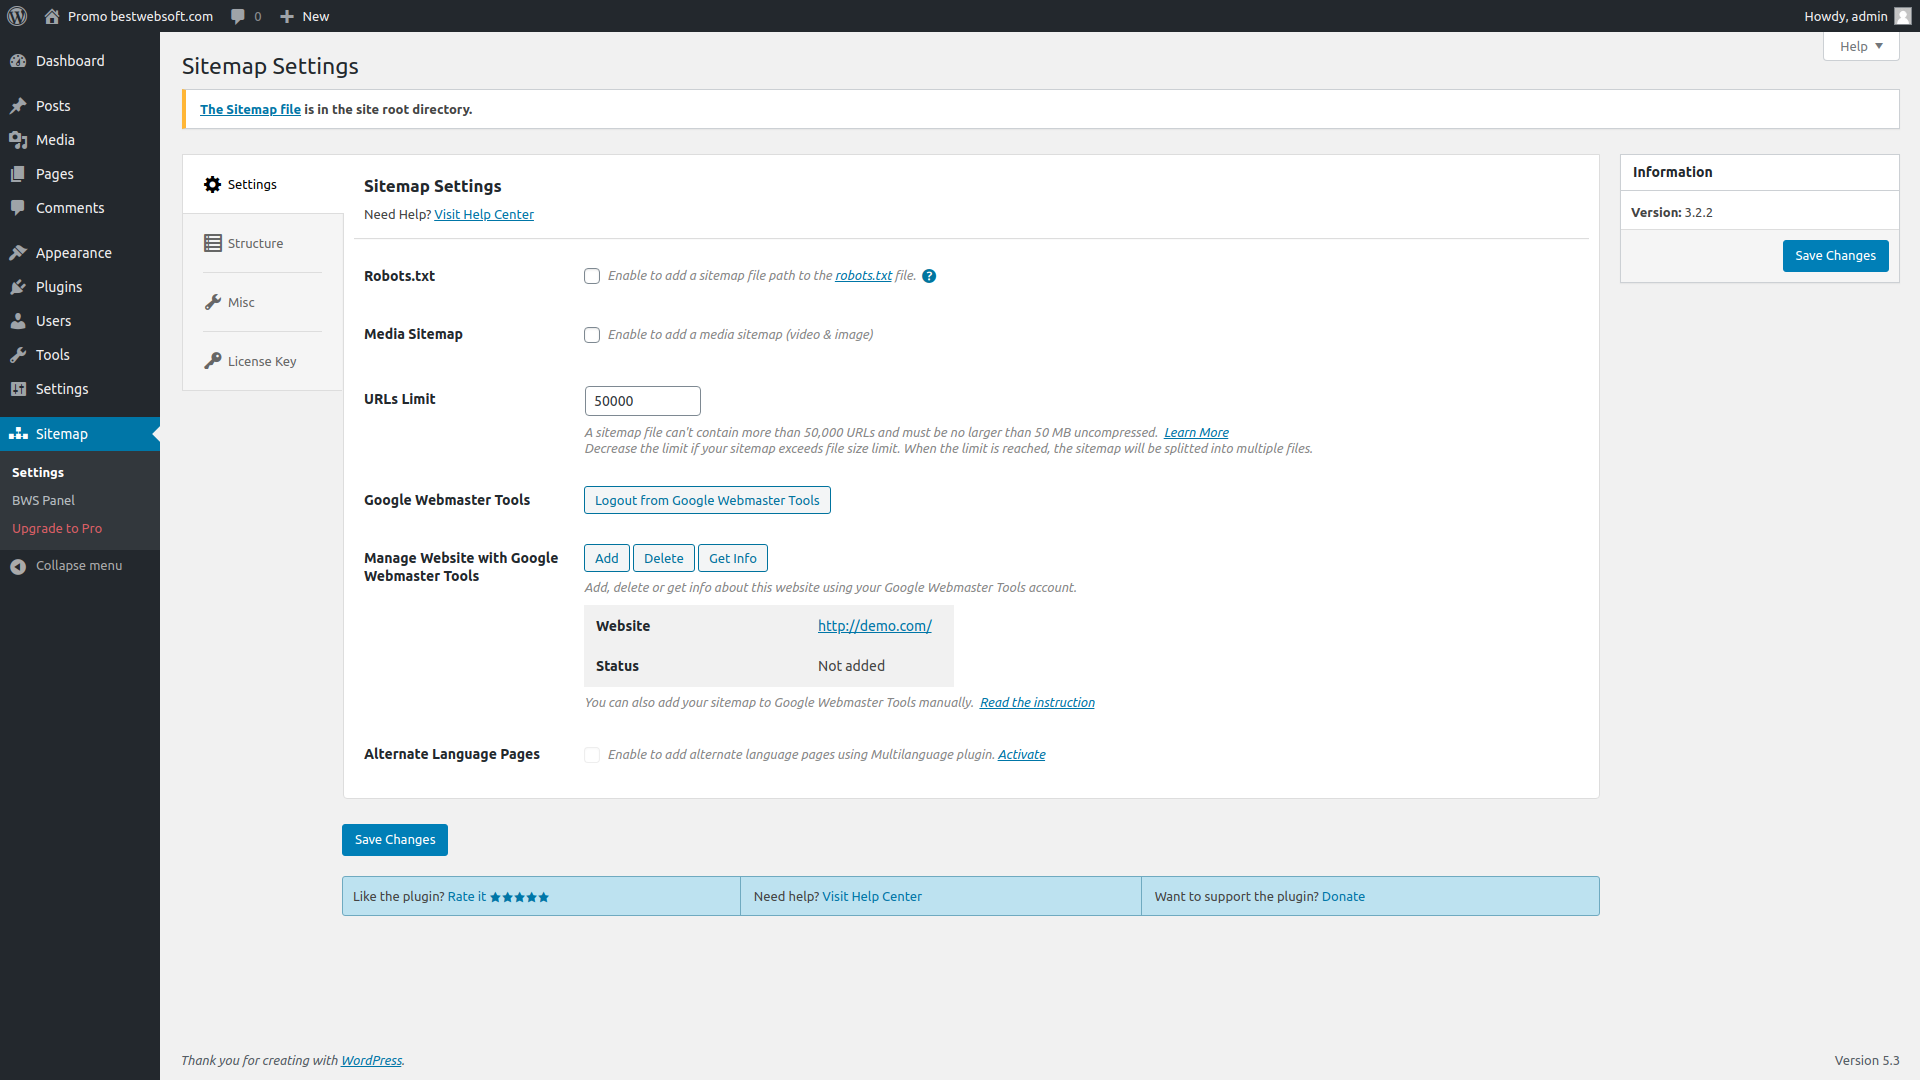Viewport: 1920px width, 1080px height.
Task: Click the Appearance paintbrush icon
Action: [18, 253]
